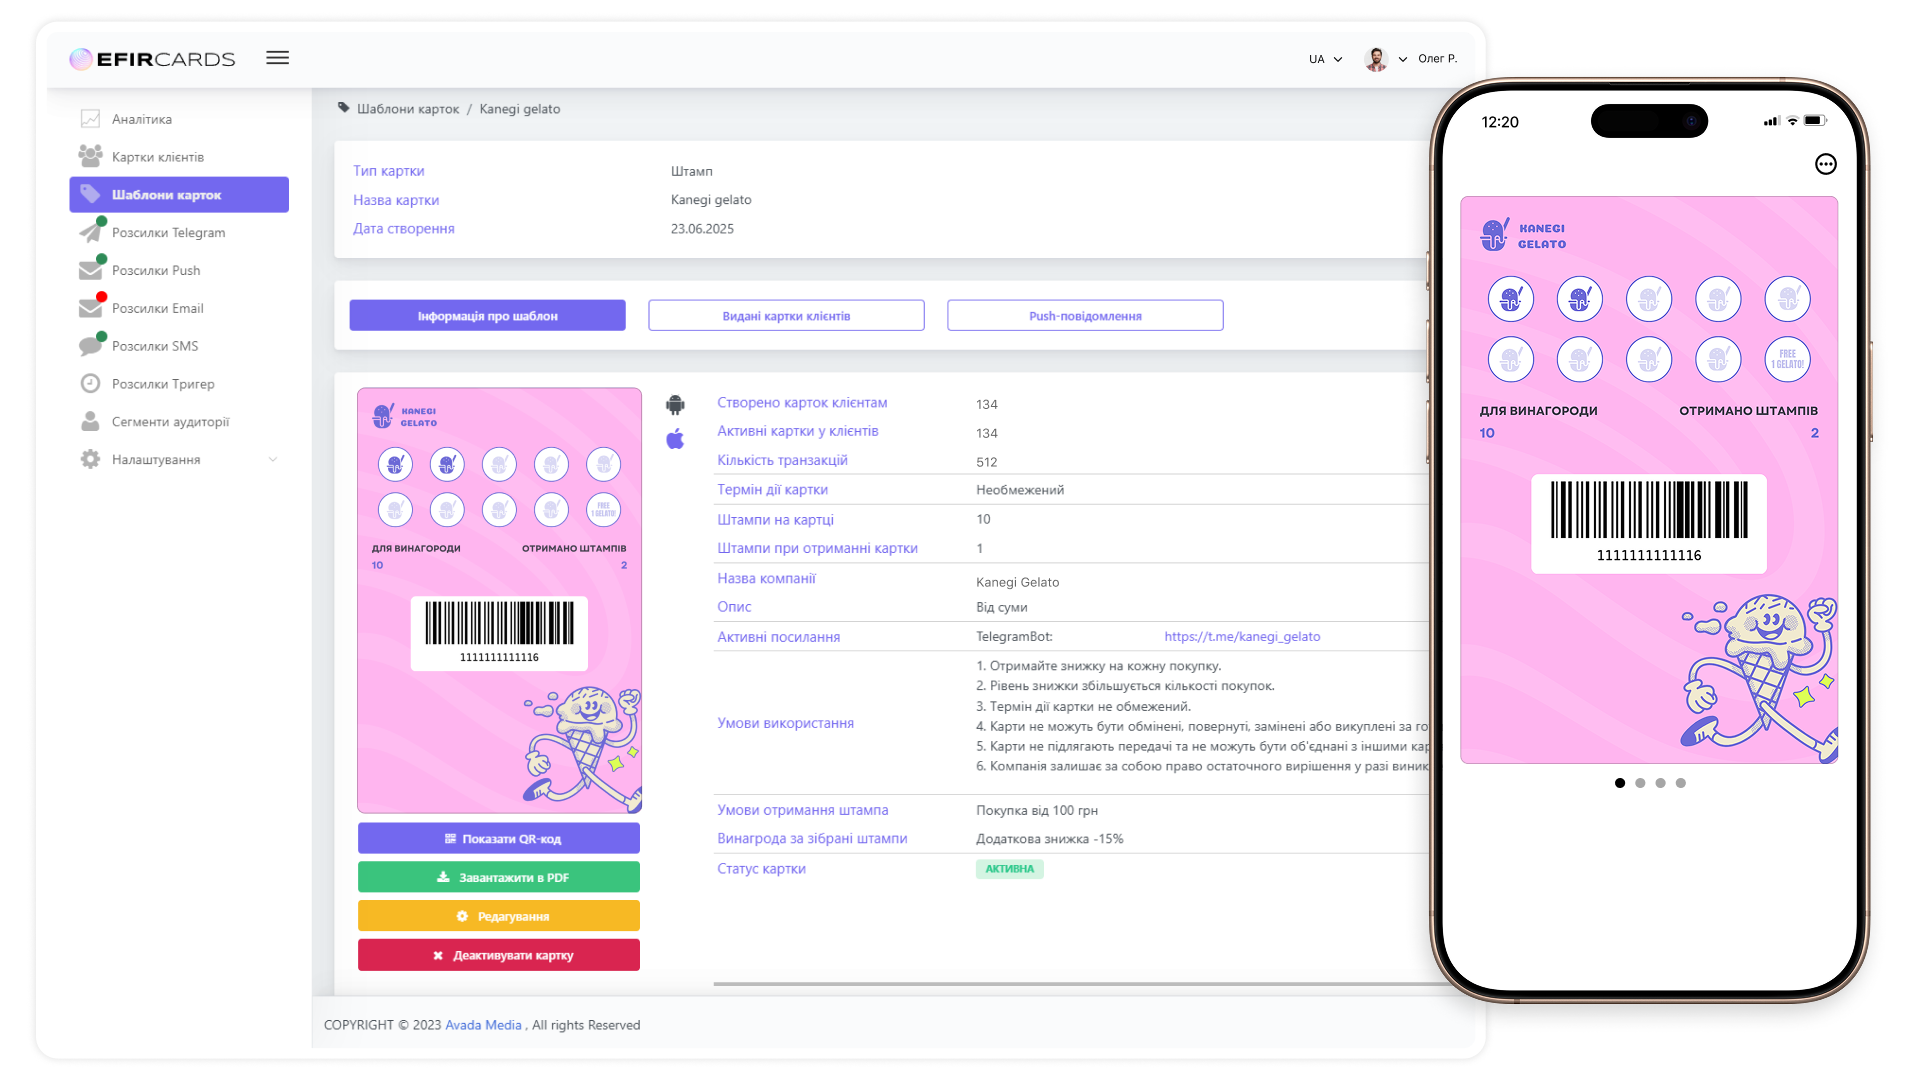Click the Kanegi gelato card preview
Image resolution: width=1920 pixels, height=1080 pixels.
(x=499, y=600)
